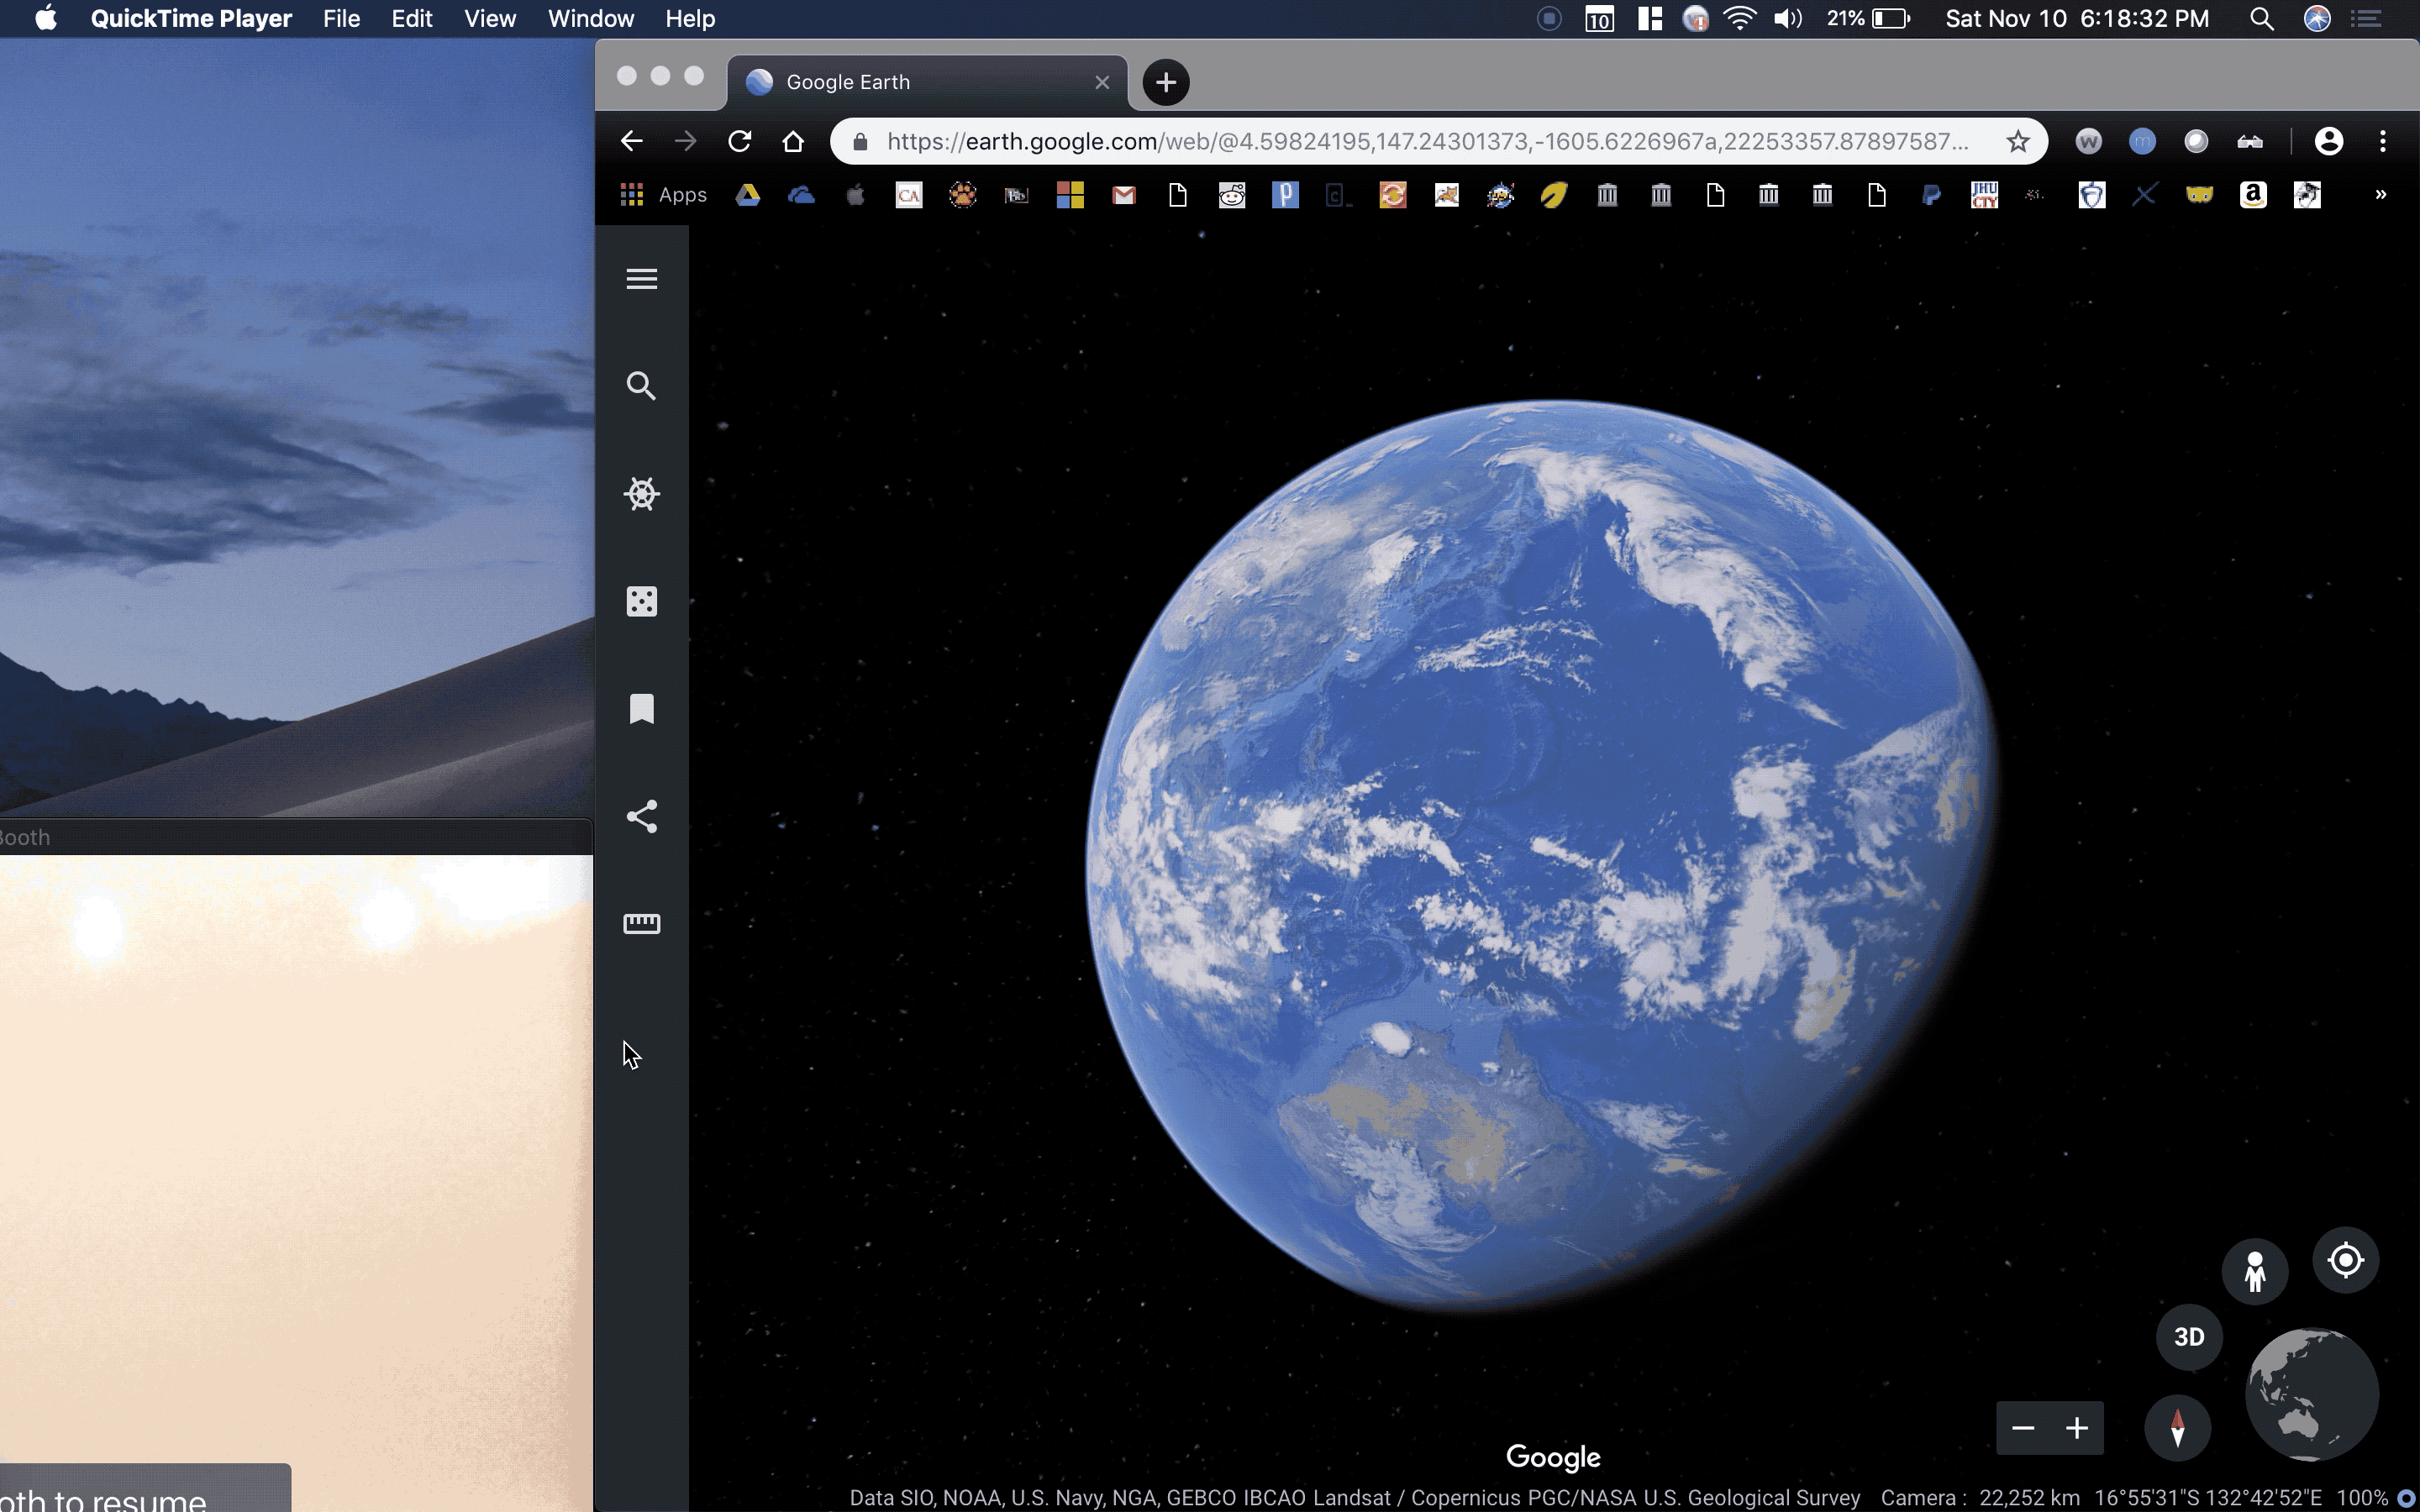Click the battery 21% indicator
Screen dimensions: 2420x1512
pyautogui.click(x=1868, y=19)
